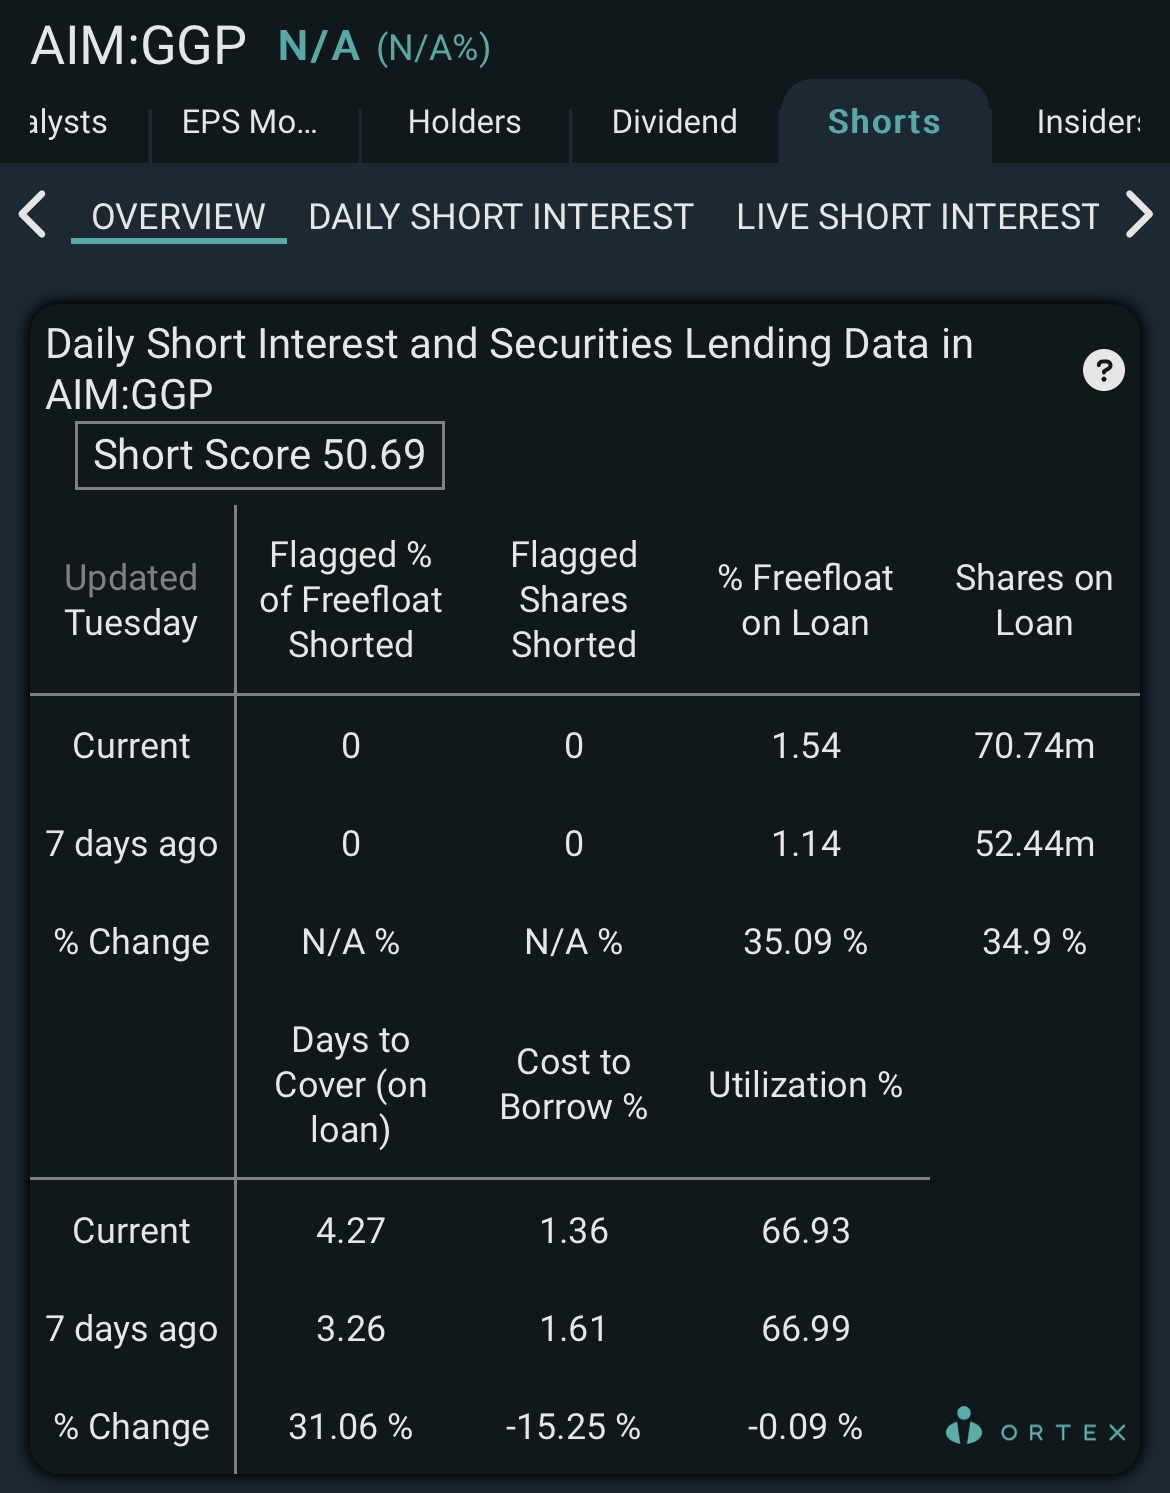Click the AIM:GGP ticker title

click(x=138, y=45)
